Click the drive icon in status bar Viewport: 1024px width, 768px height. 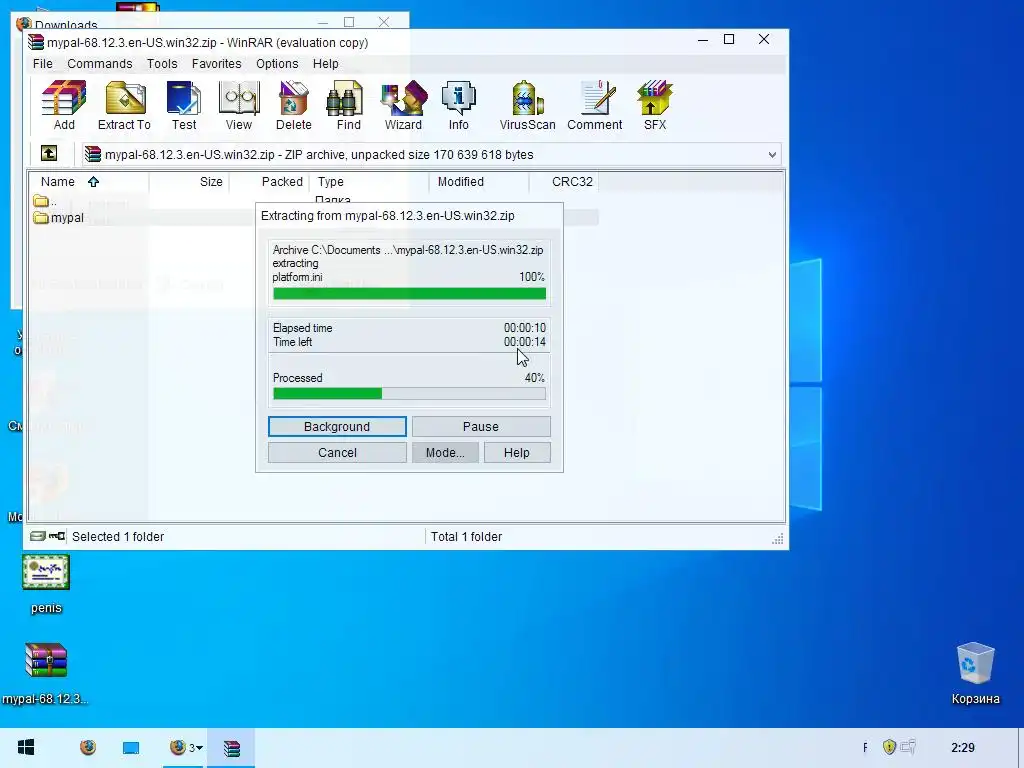coord(38,536)
